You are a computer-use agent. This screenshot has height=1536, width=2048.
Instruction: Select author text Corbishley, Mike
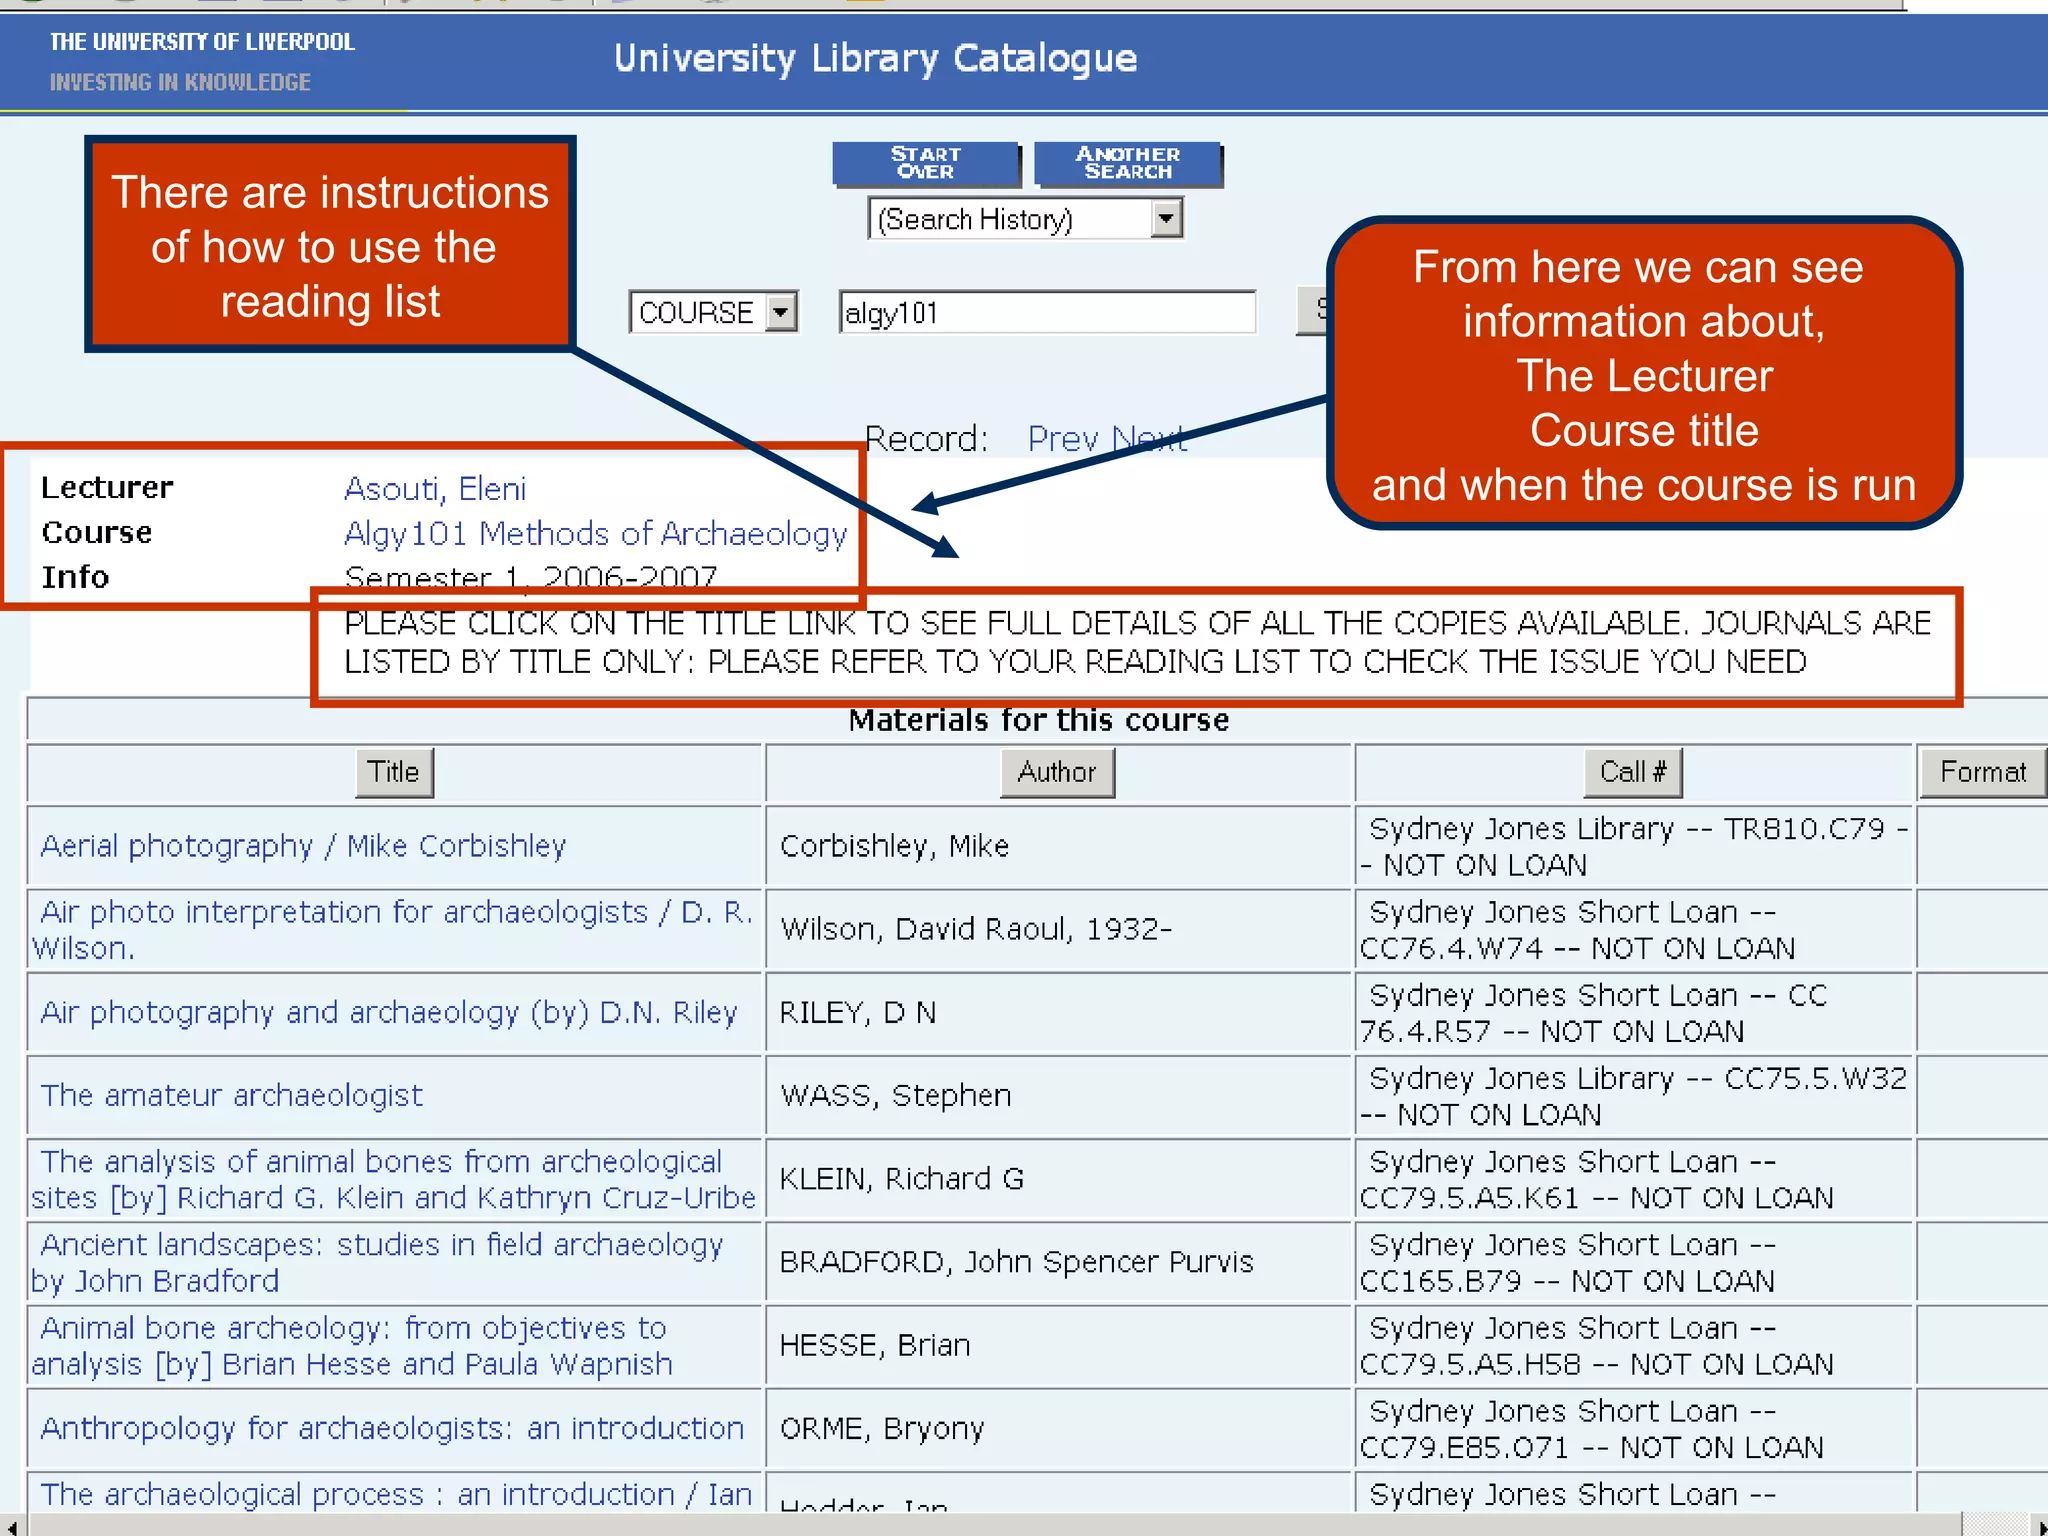[894, 846]
